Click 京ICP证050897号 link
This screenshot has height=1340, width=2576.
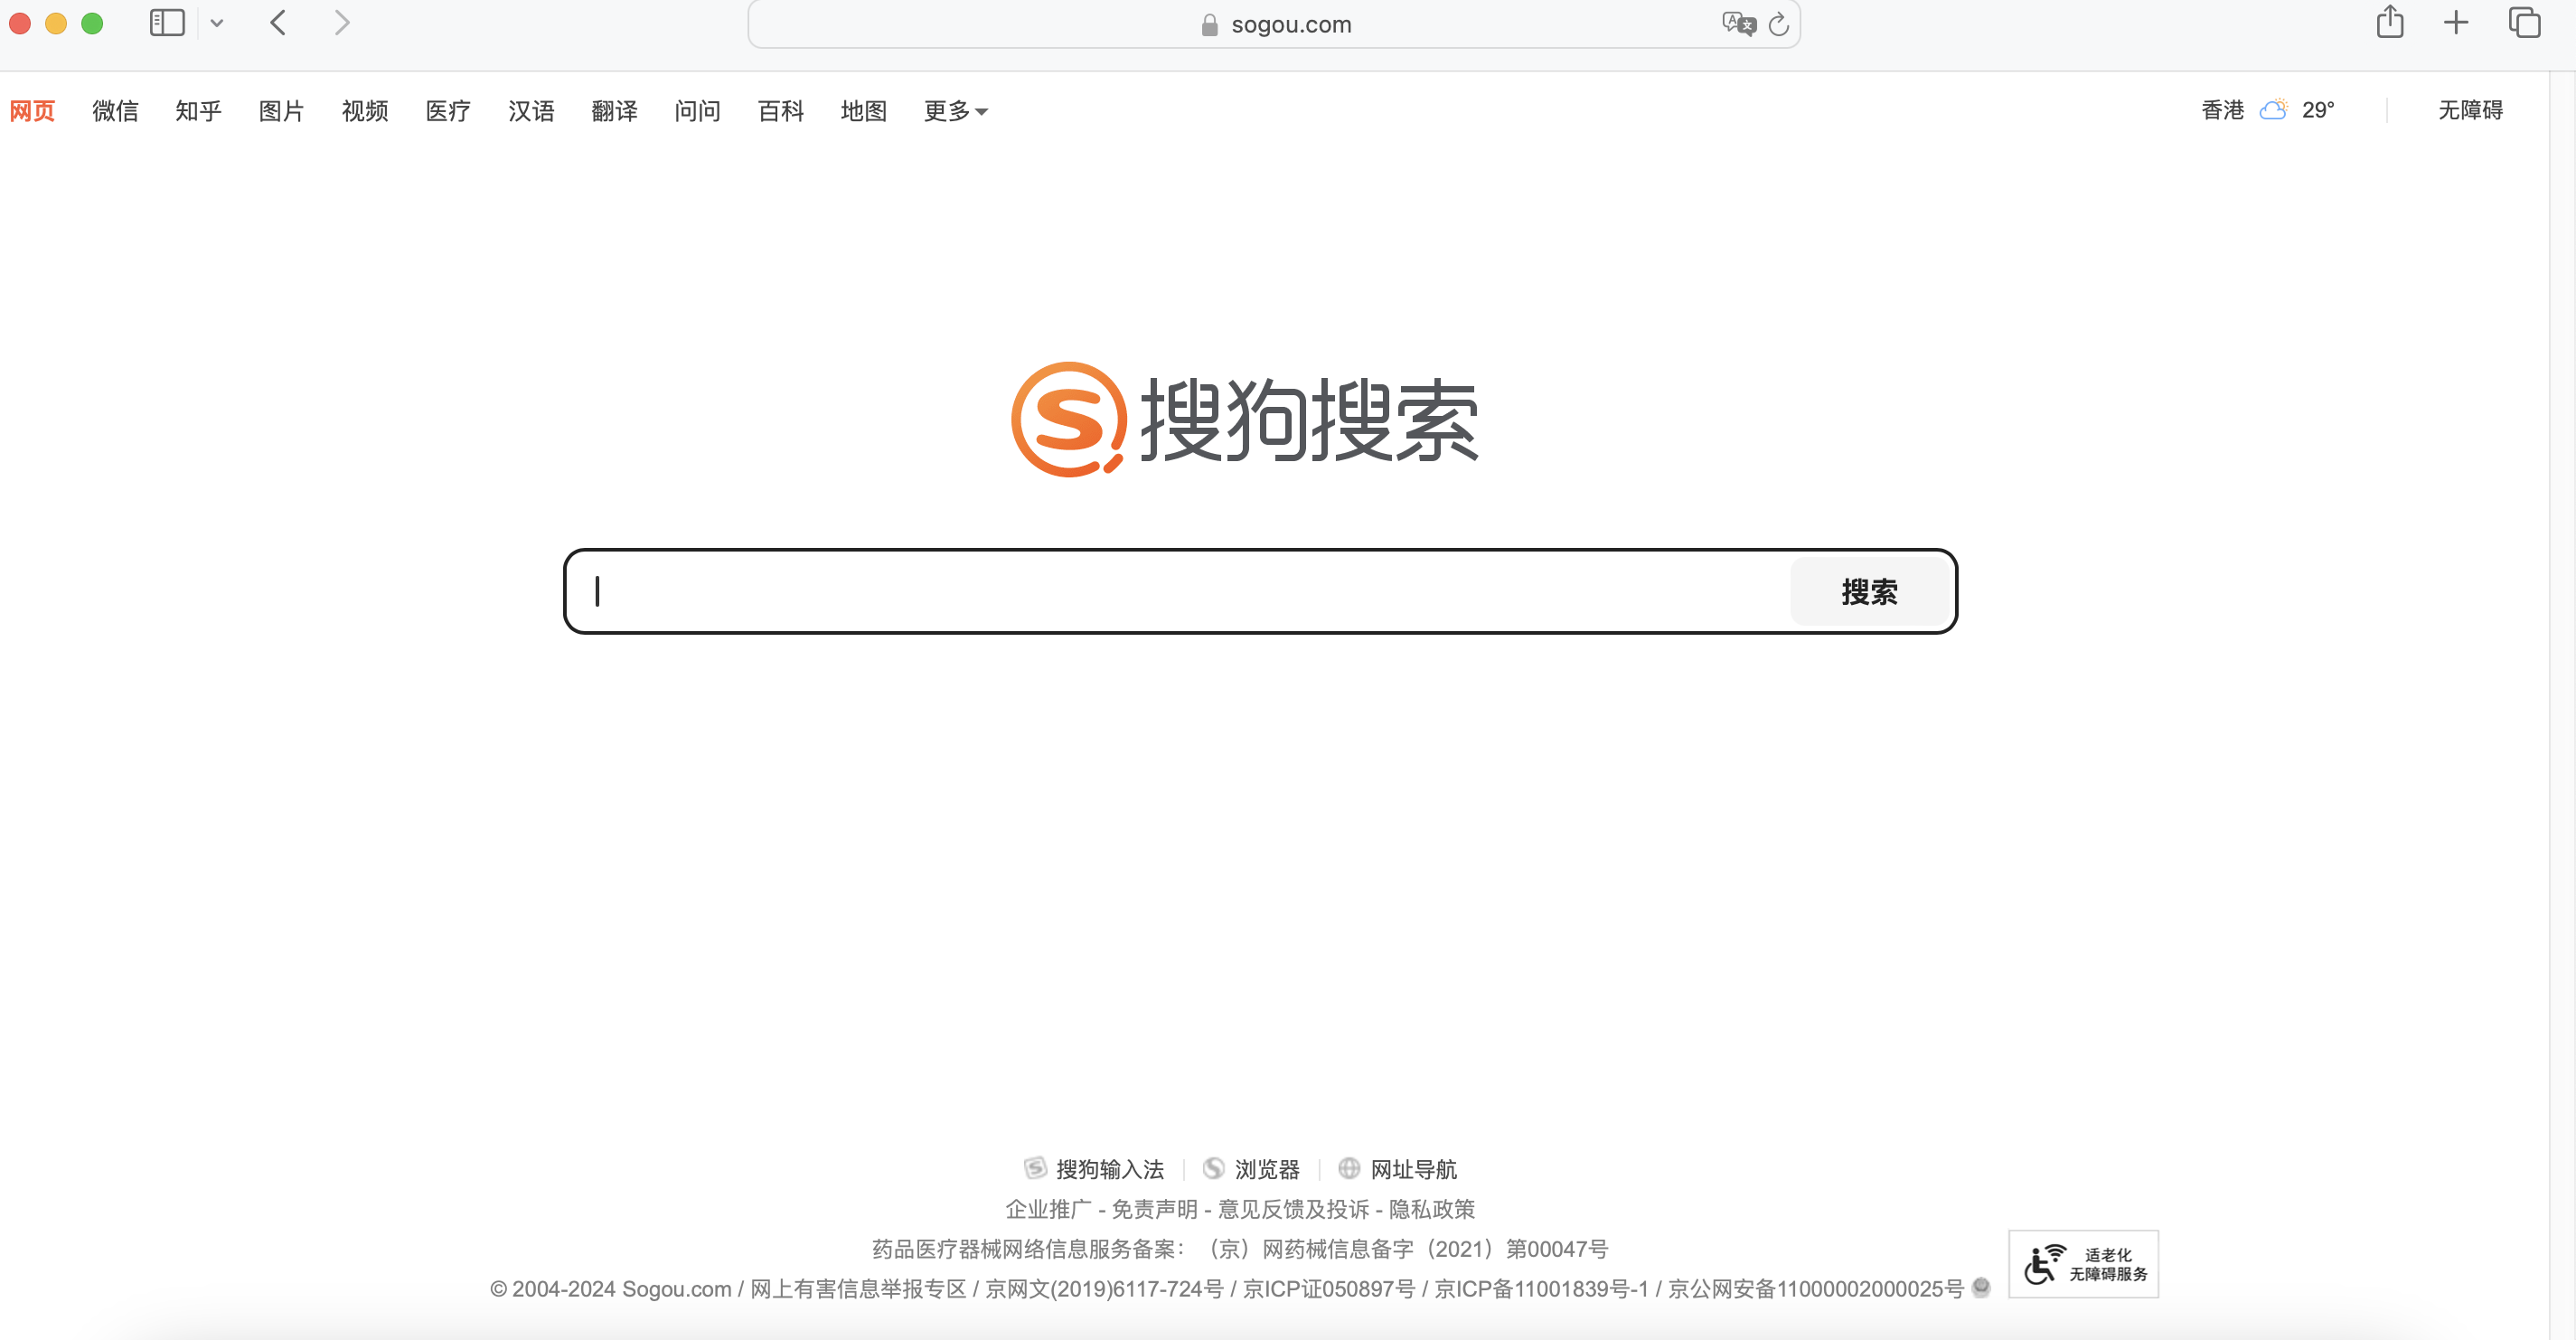1329,1289
